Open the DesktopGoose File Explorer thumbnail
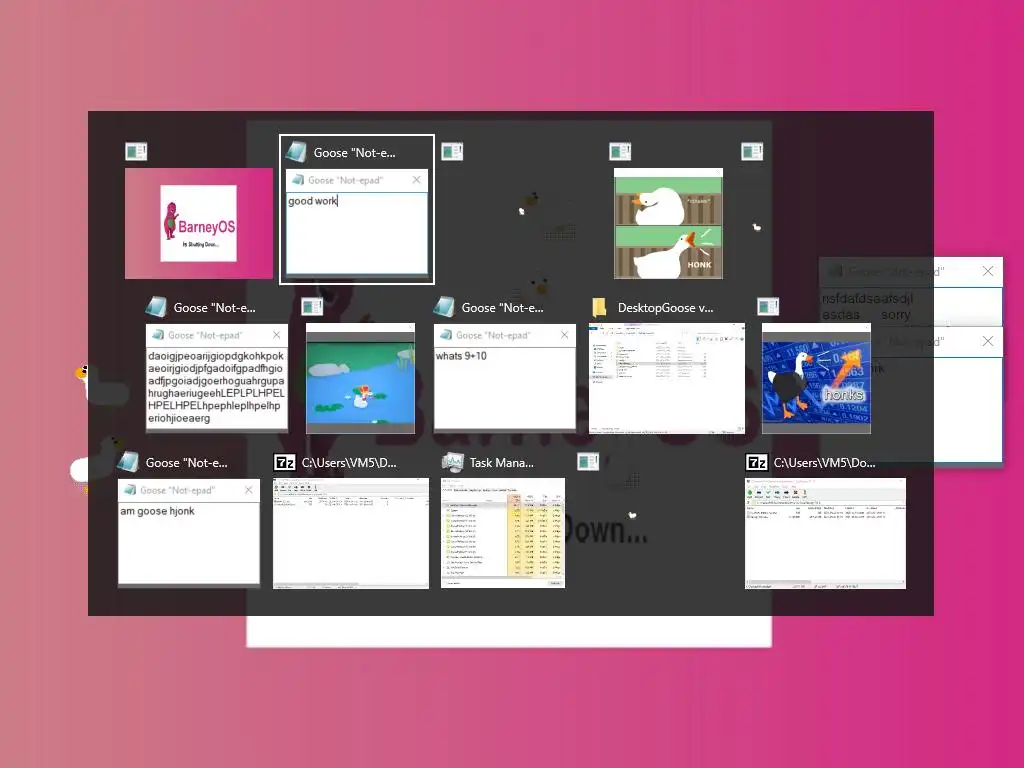The width and height of the screenshot is (1024, 768). coord(667,379)
